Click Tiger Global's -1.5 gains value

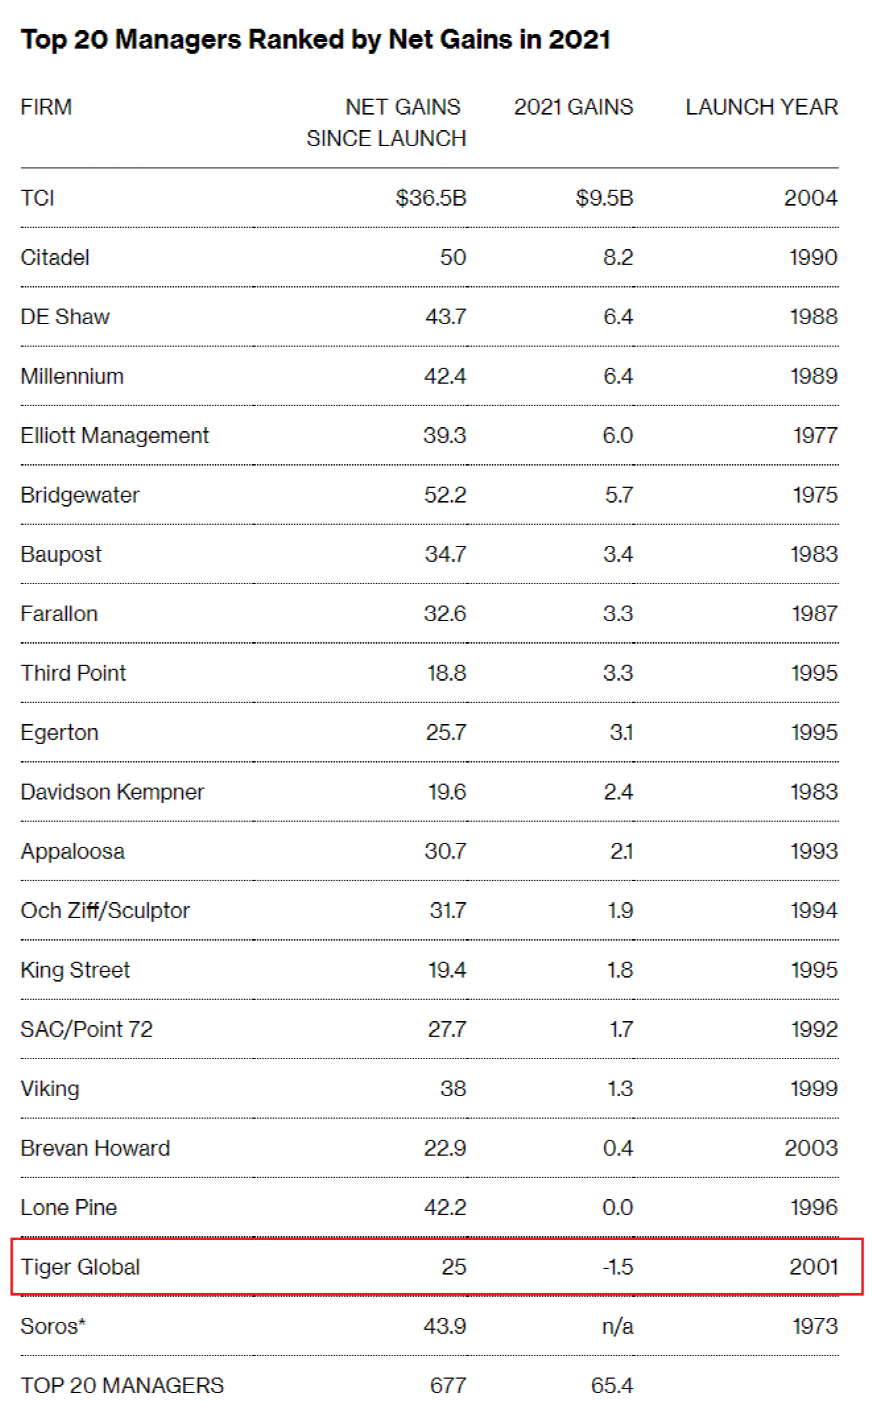(x=618, y=1267)
